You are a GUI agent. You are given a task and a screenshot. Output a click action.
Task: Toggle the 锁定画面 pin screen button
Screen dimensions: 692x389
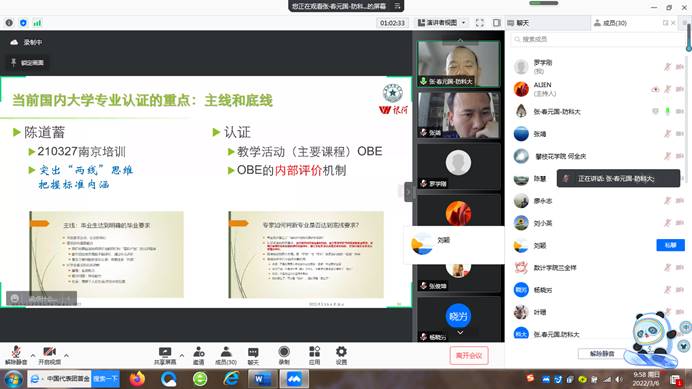(x=27, y=63)
